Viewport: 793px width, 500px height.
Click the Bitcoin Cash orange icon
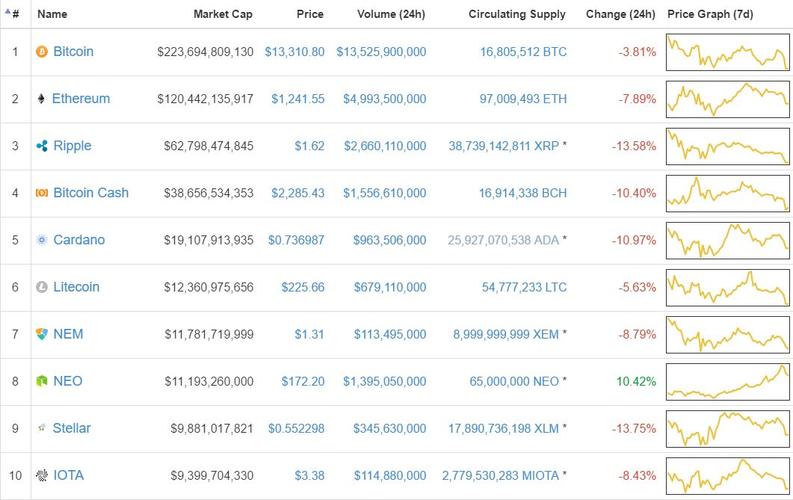click(41, 193)
